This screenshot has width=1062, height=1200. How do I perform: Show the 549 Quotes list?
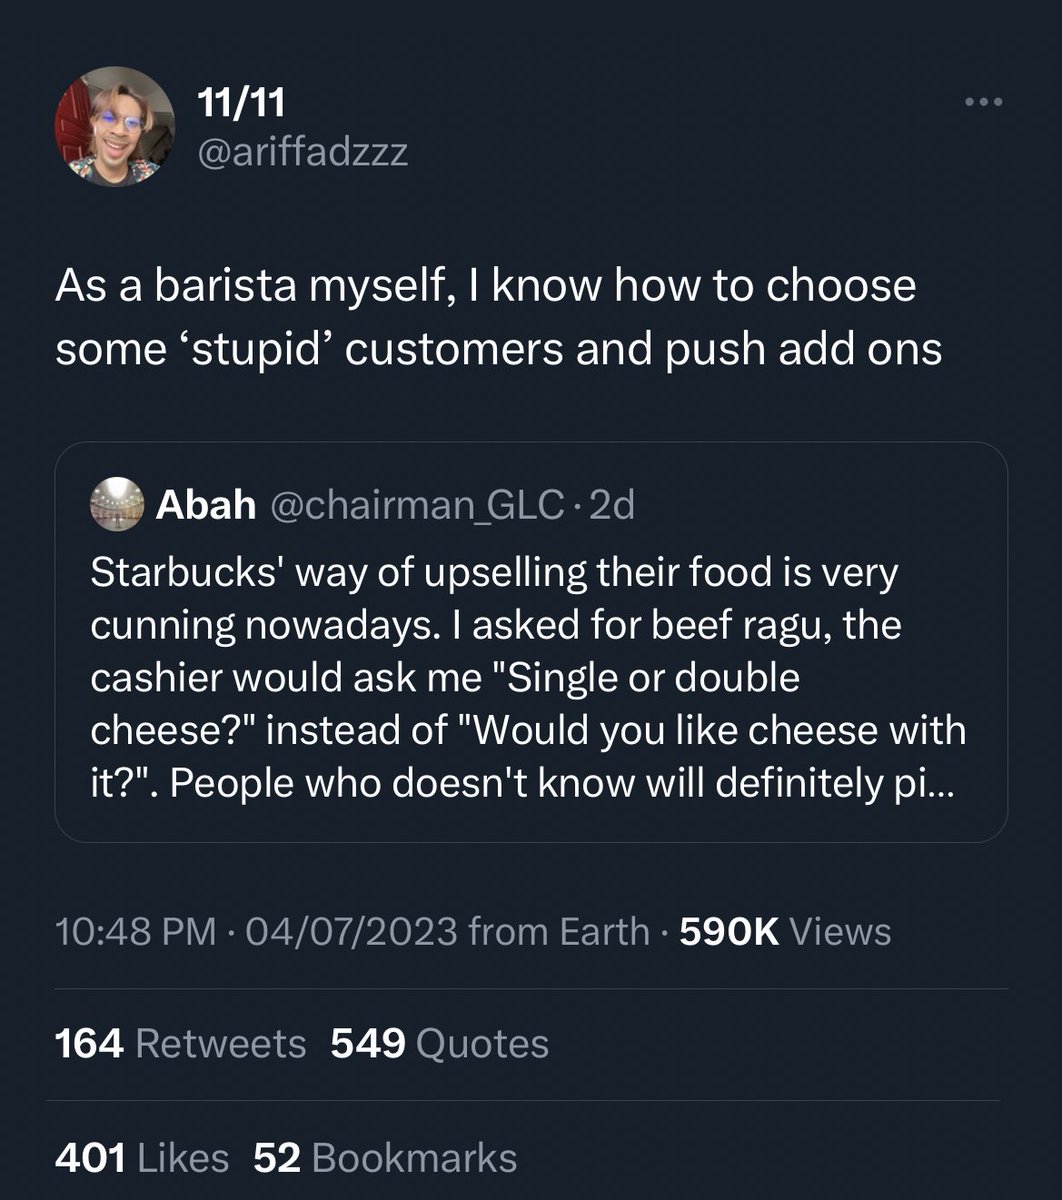(x=439, y=1044)
